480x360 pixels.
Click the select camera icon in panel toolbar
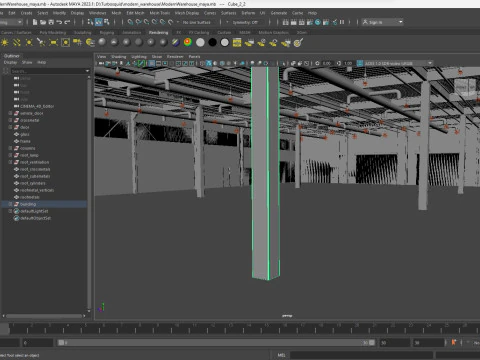(101, 63)
